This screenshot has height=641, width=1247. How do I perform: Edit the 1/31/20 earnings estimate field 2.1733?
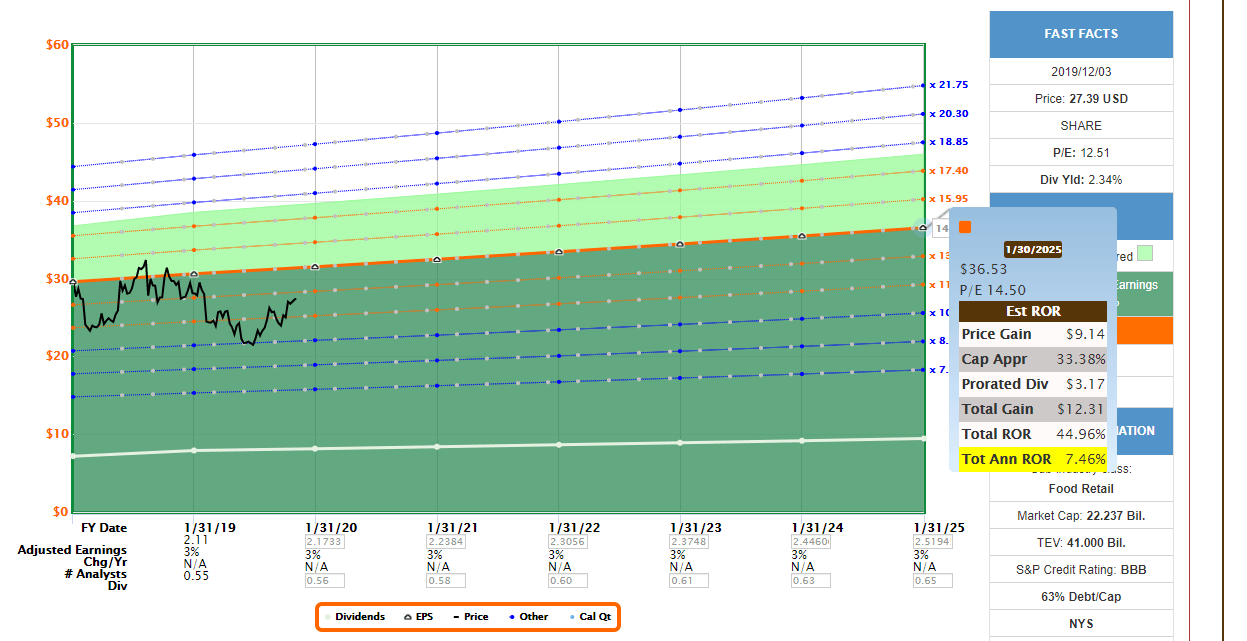(x=324, y=541)
